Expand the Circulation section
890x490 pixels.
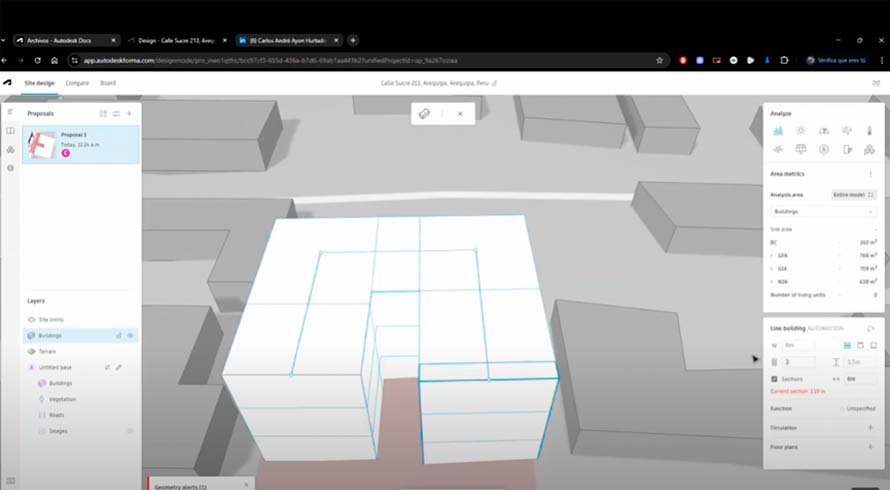870,427
